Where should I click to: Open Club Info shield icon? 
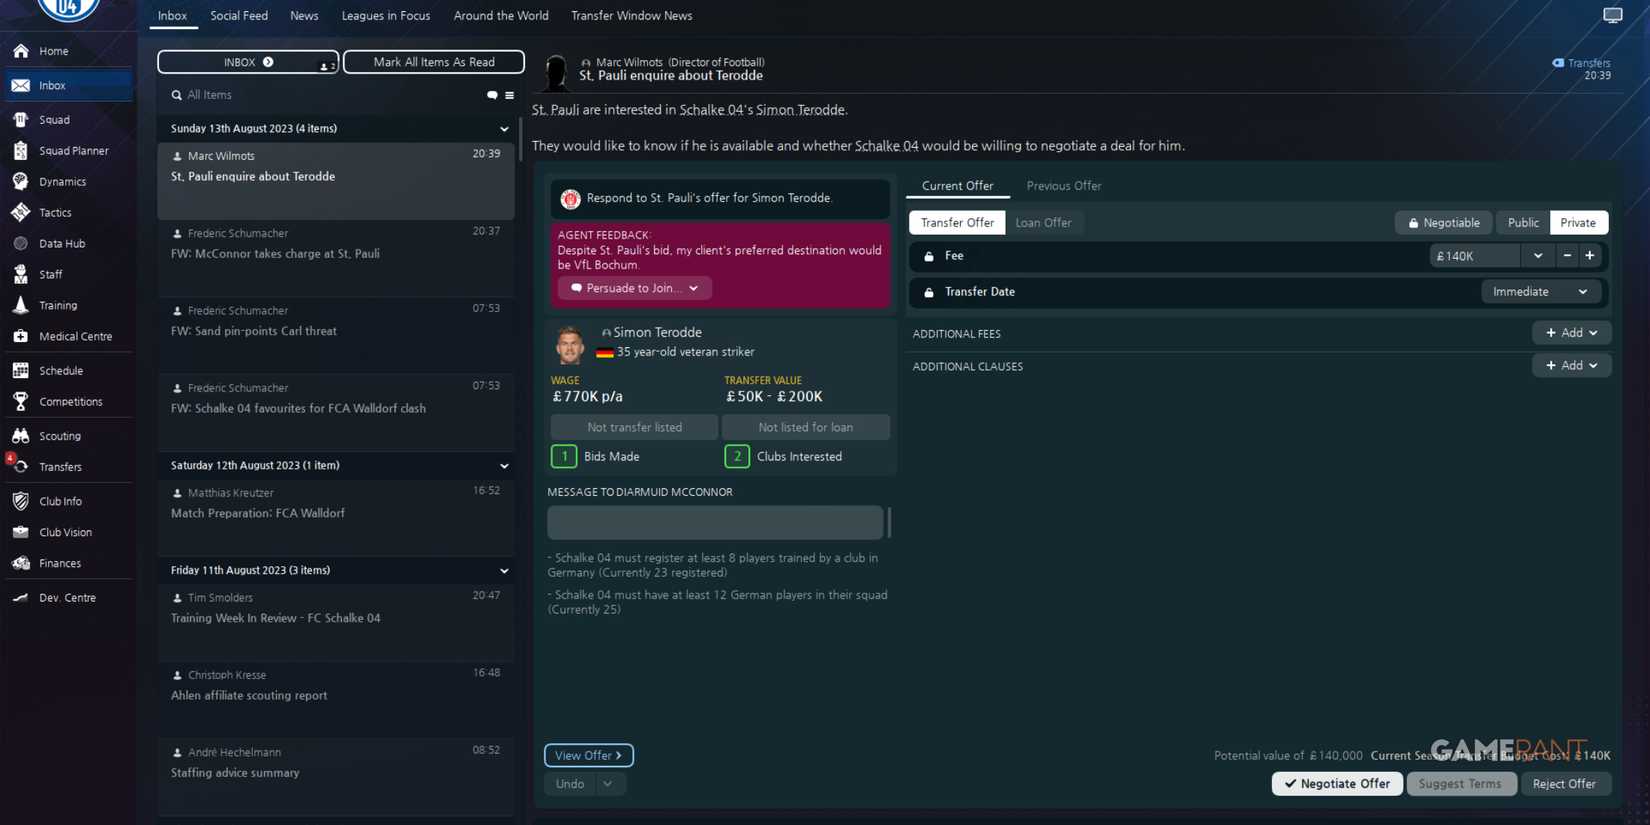tap(21, 501)
